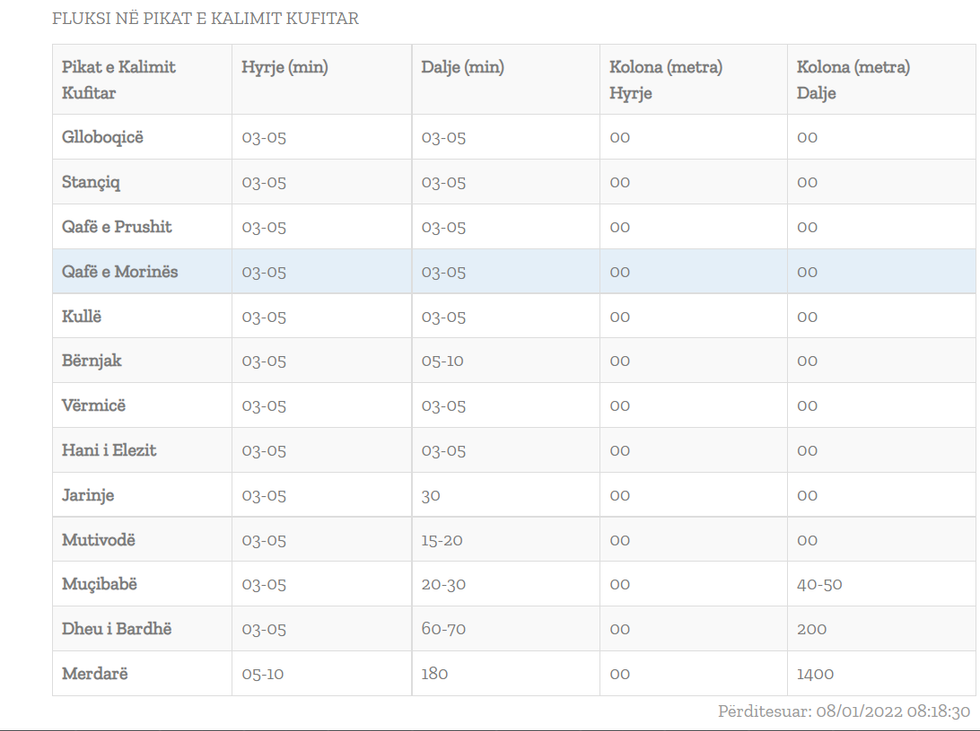
Task: Click the Kolona (metra) Dalje header
Action: tap(853, 80)
